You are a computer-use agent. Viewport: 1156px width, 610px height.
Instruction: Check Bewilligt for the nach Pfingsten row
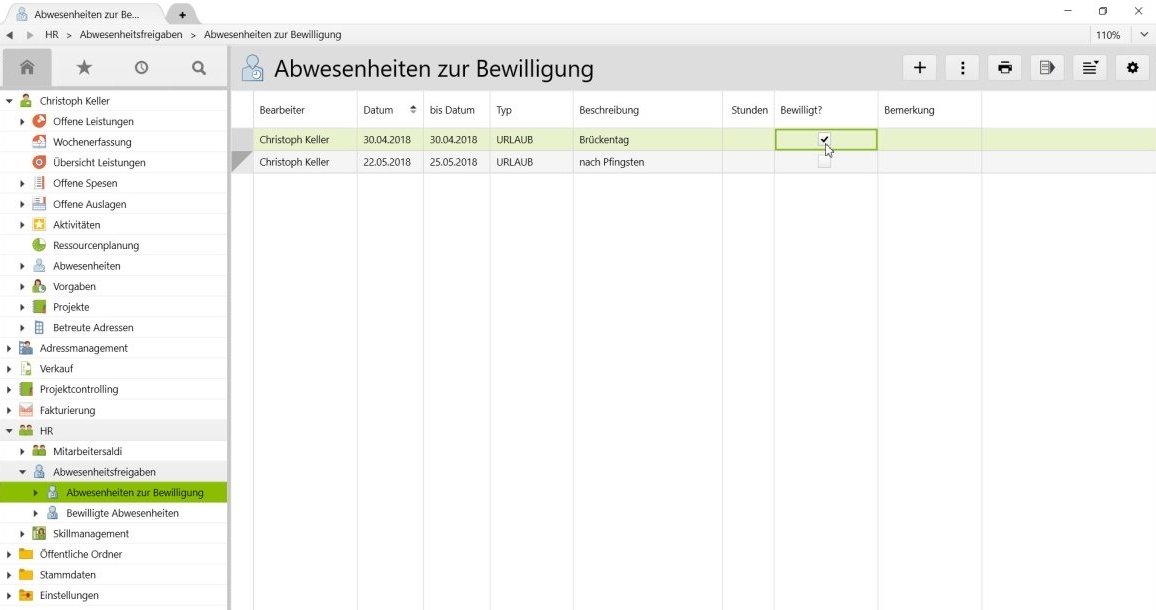(x=825, y=161)
